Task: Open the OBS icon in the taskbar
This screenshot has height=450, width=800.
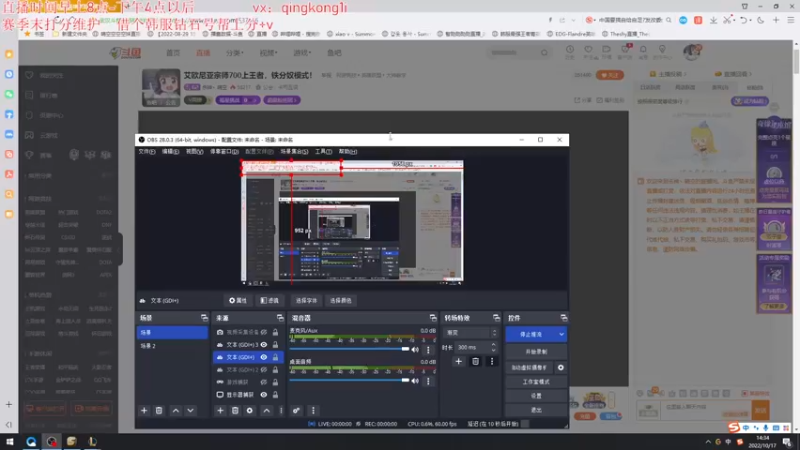Action: (x=52, y=442)
